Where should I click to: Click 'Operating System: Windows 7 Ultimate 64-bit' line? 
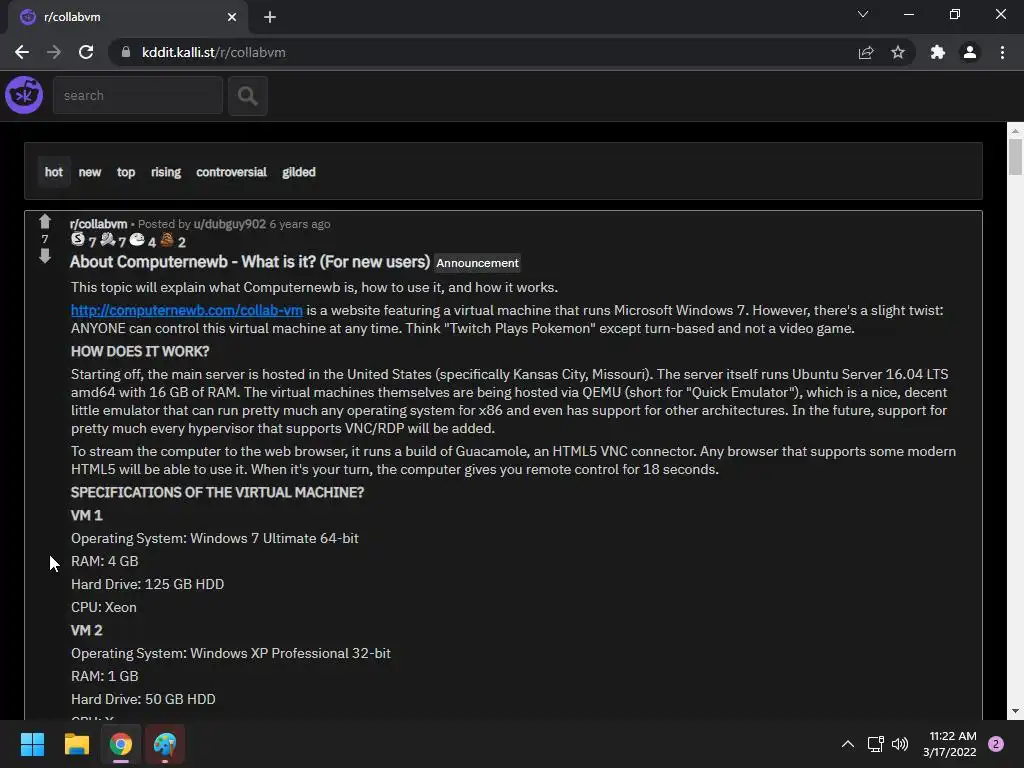tap(214, 538)
